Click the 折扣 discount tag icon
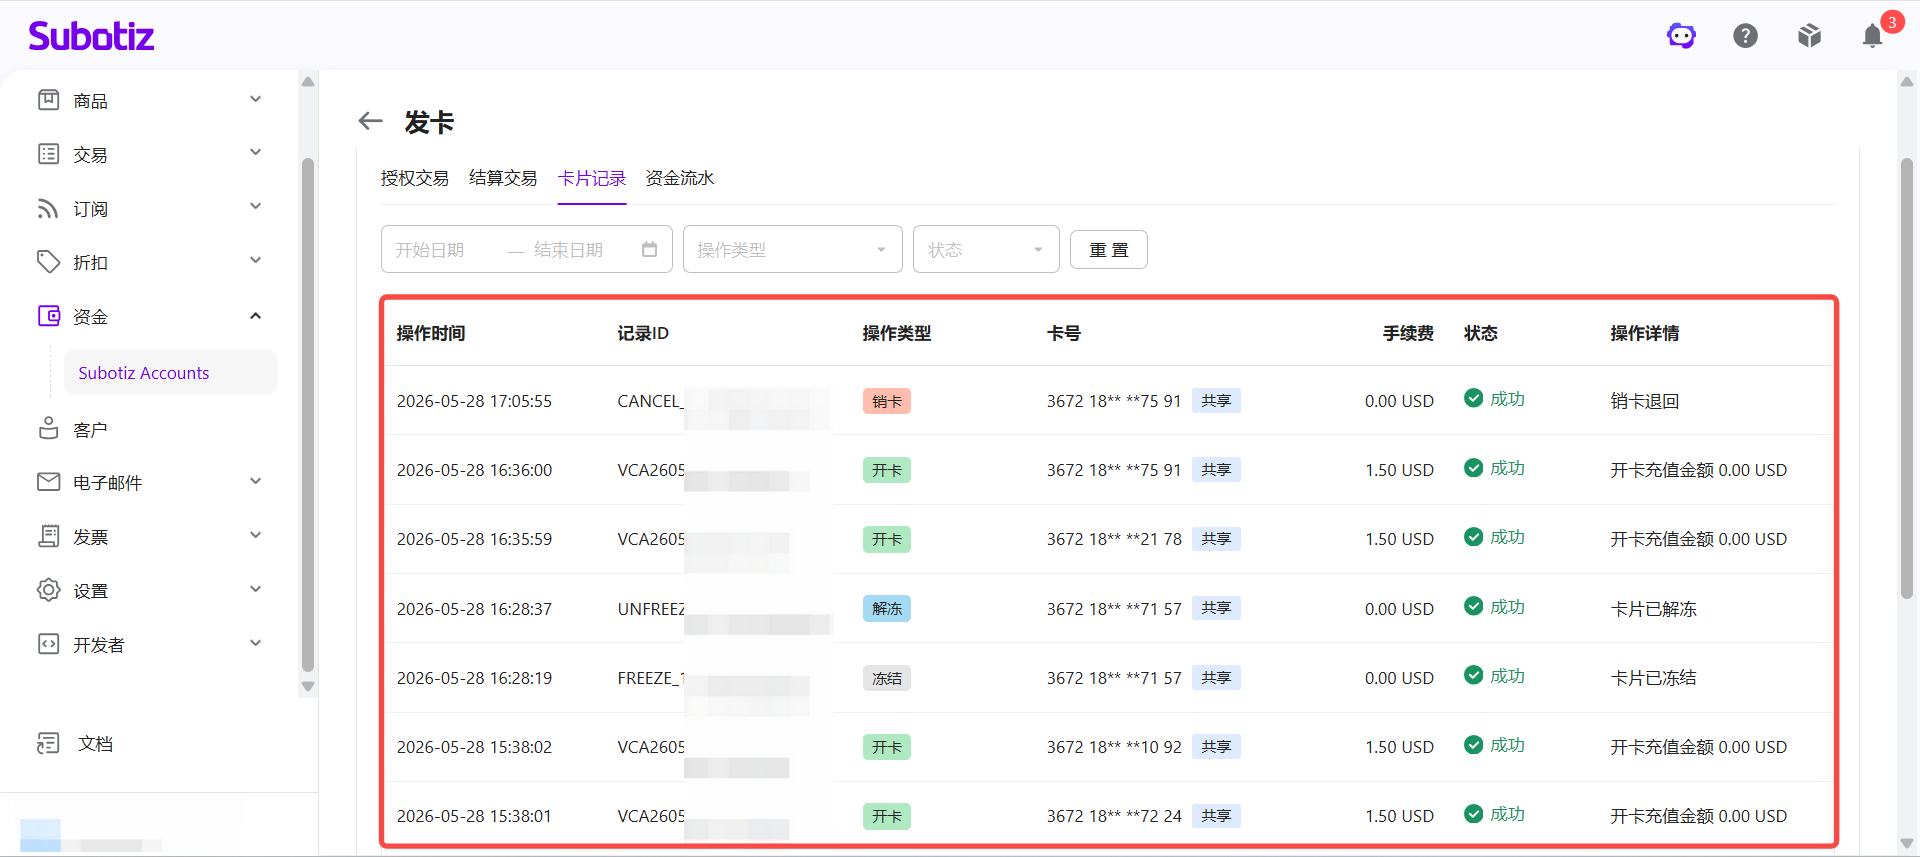 pos(48,262)
